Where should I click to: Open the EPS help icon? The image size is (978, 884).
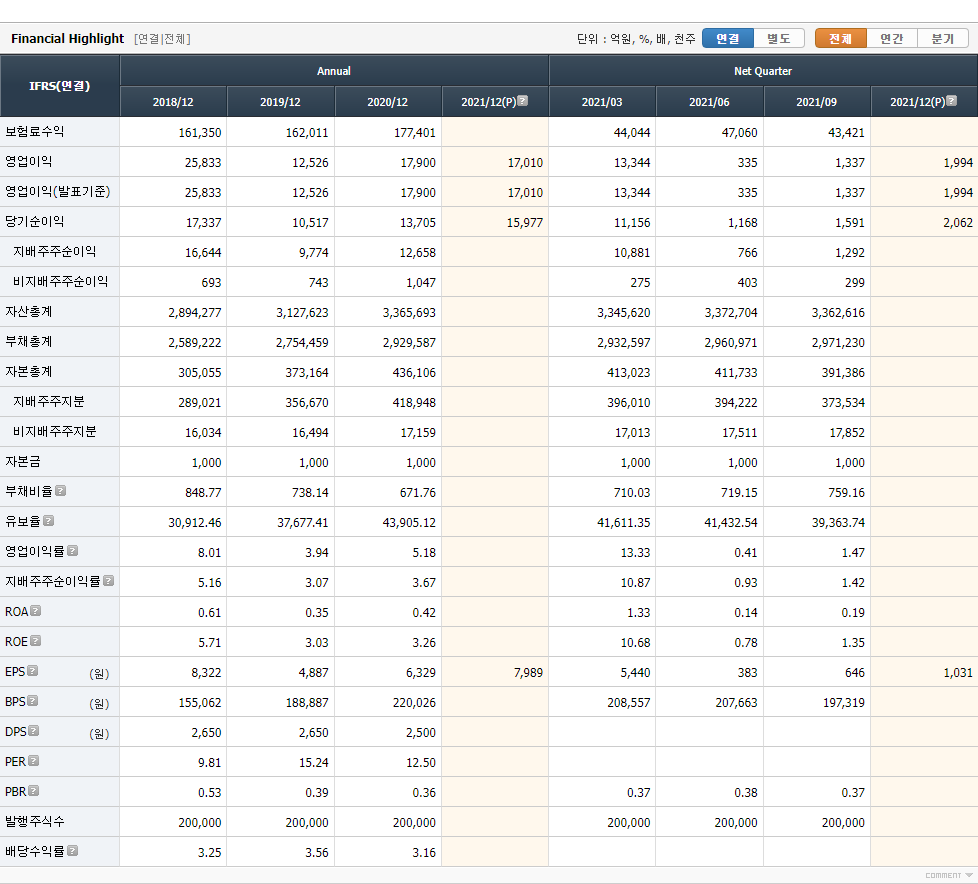point(33,671)
